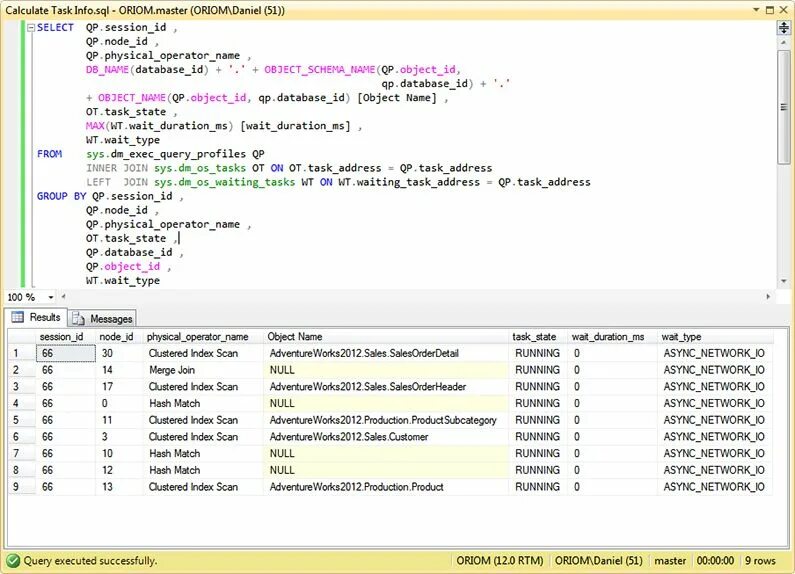The width and height of the screenshot is (795, 574).
Task: Click AdventureWorks2012.Production.Product cell
Action: 386,487
